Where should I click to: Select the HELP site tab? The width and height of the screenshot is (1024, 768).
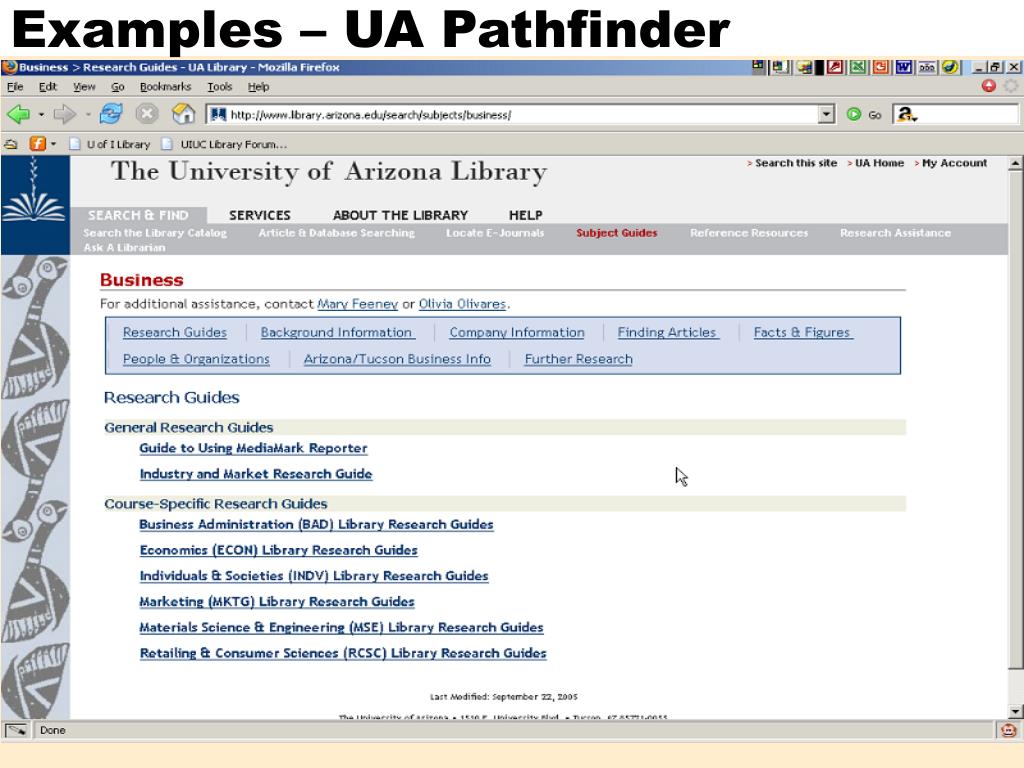(526, 216)
